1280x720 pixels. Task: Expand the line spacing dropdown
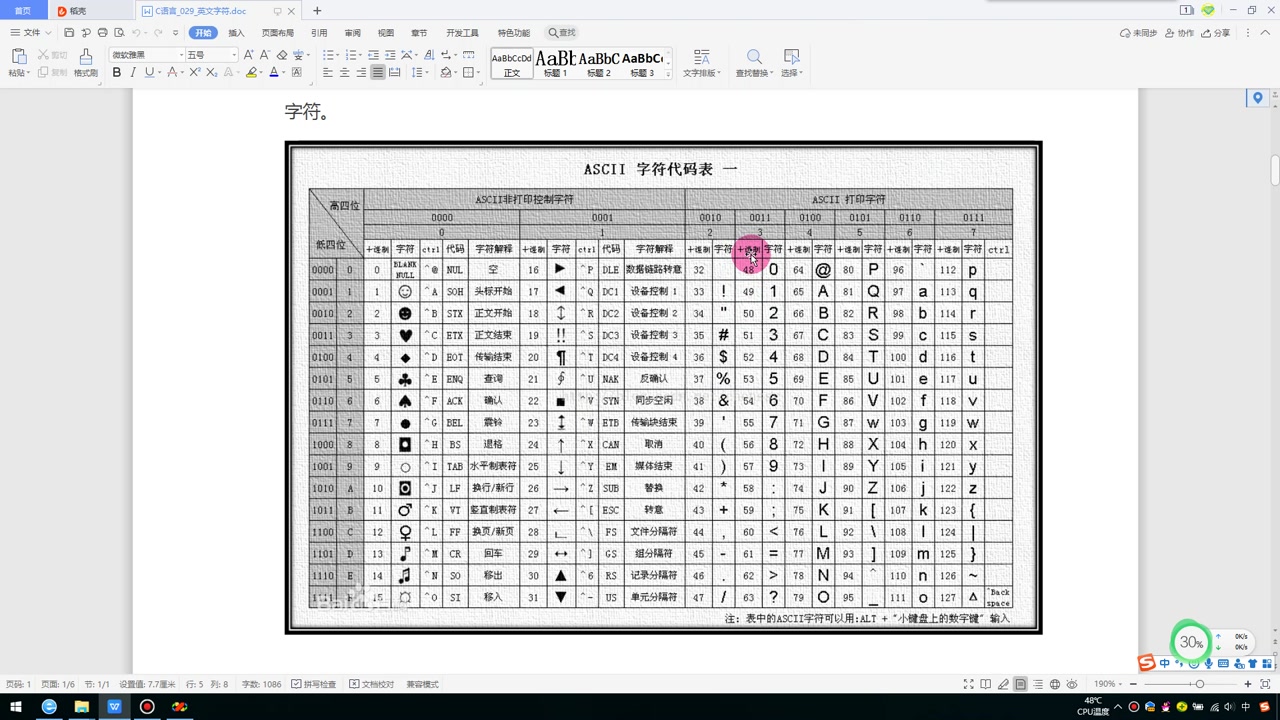tap(427, 72)
